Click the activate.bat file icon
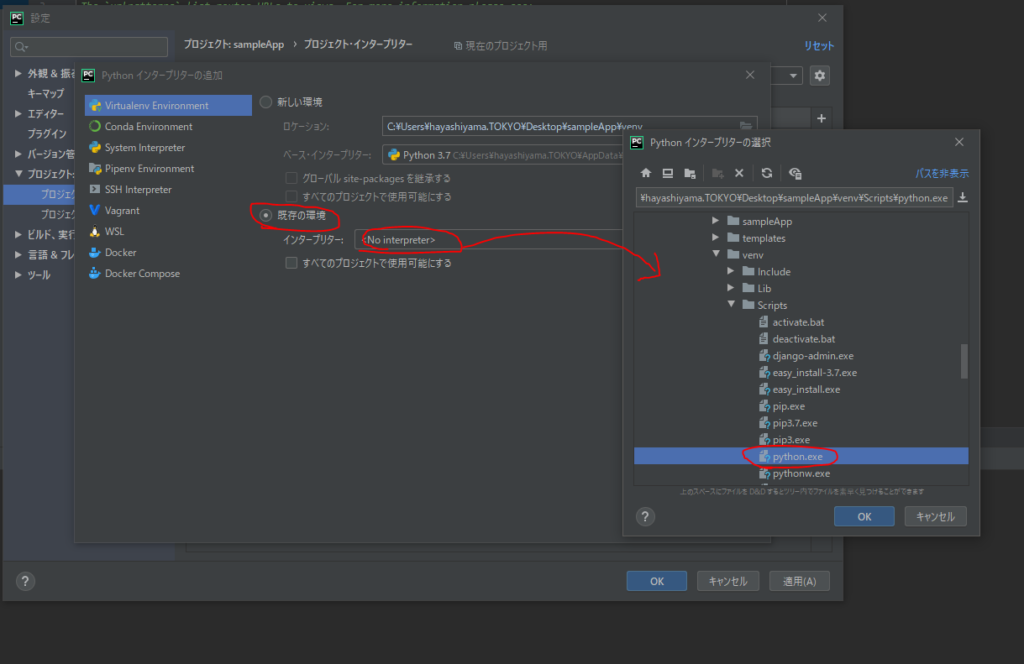This screenshot has width=1024, height=664. [764, 322]
